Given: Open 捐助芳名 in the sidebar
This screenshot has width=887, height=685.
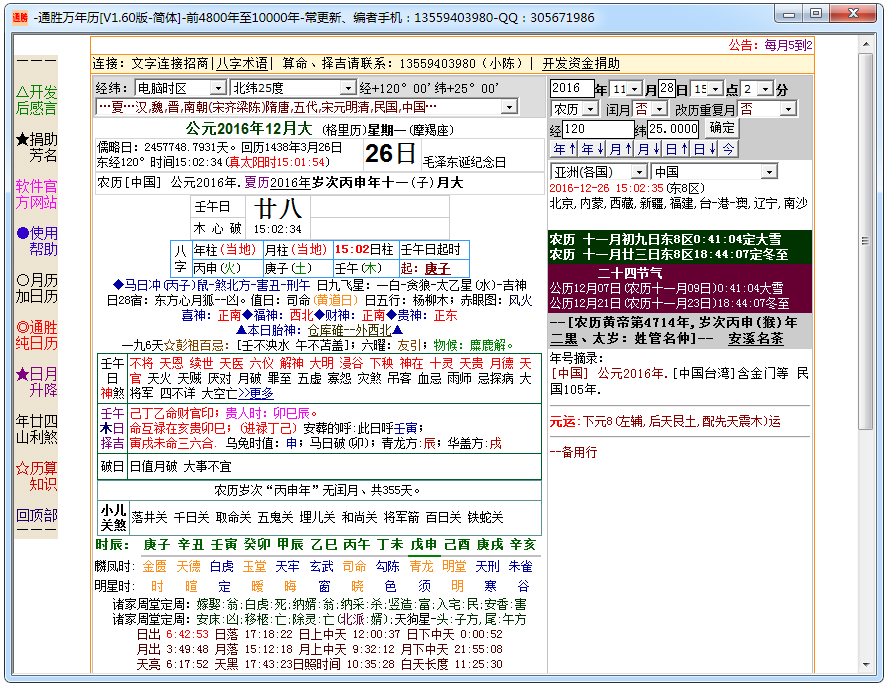Looking at the screenshot, I should (37, 147).
